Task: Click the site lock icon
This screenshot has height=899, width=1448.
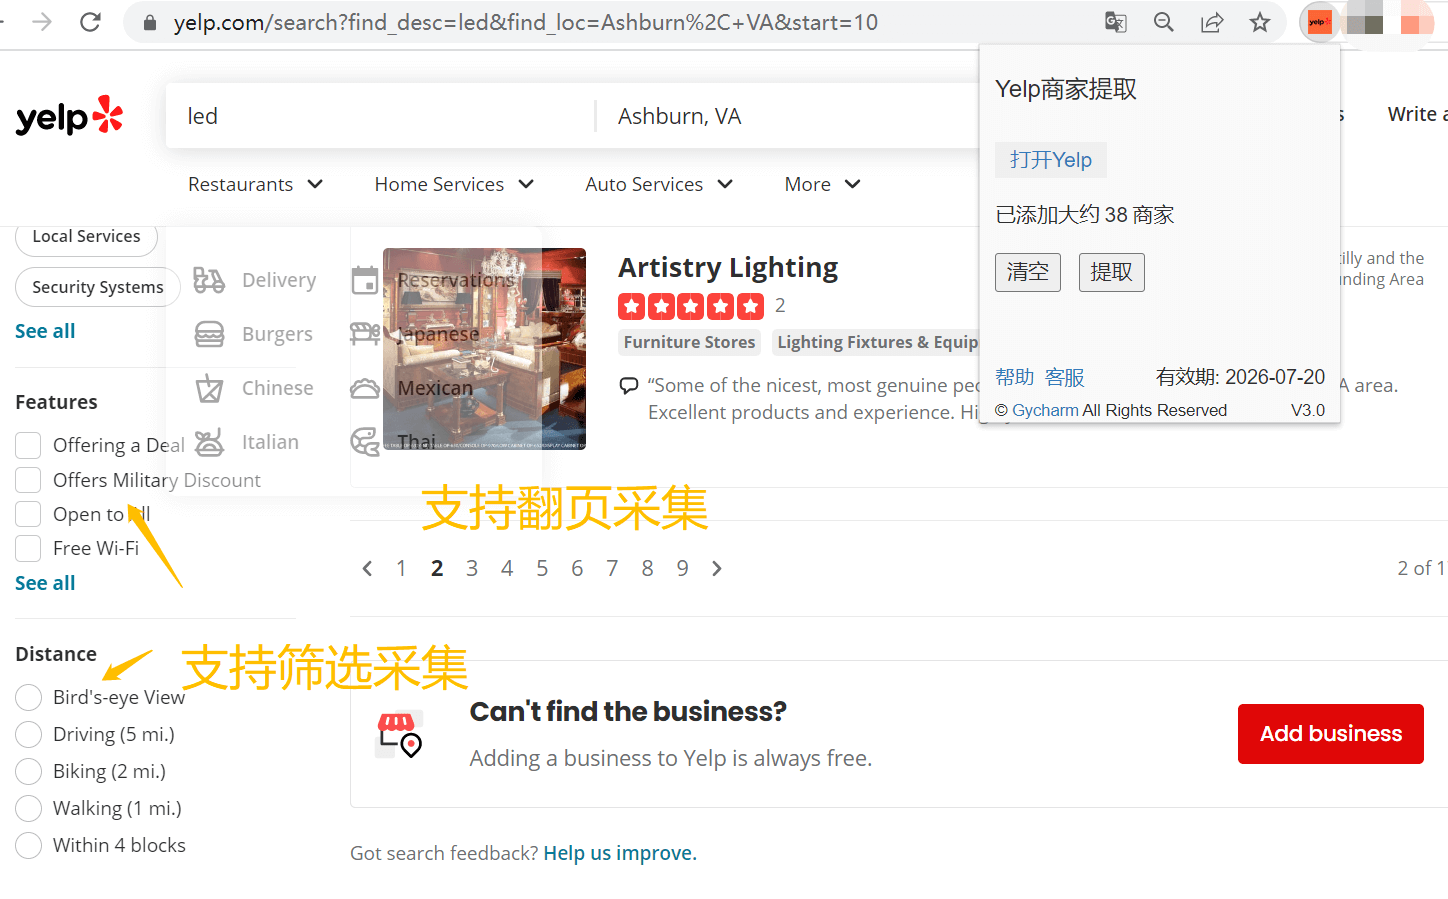Action: coord(150,22)
